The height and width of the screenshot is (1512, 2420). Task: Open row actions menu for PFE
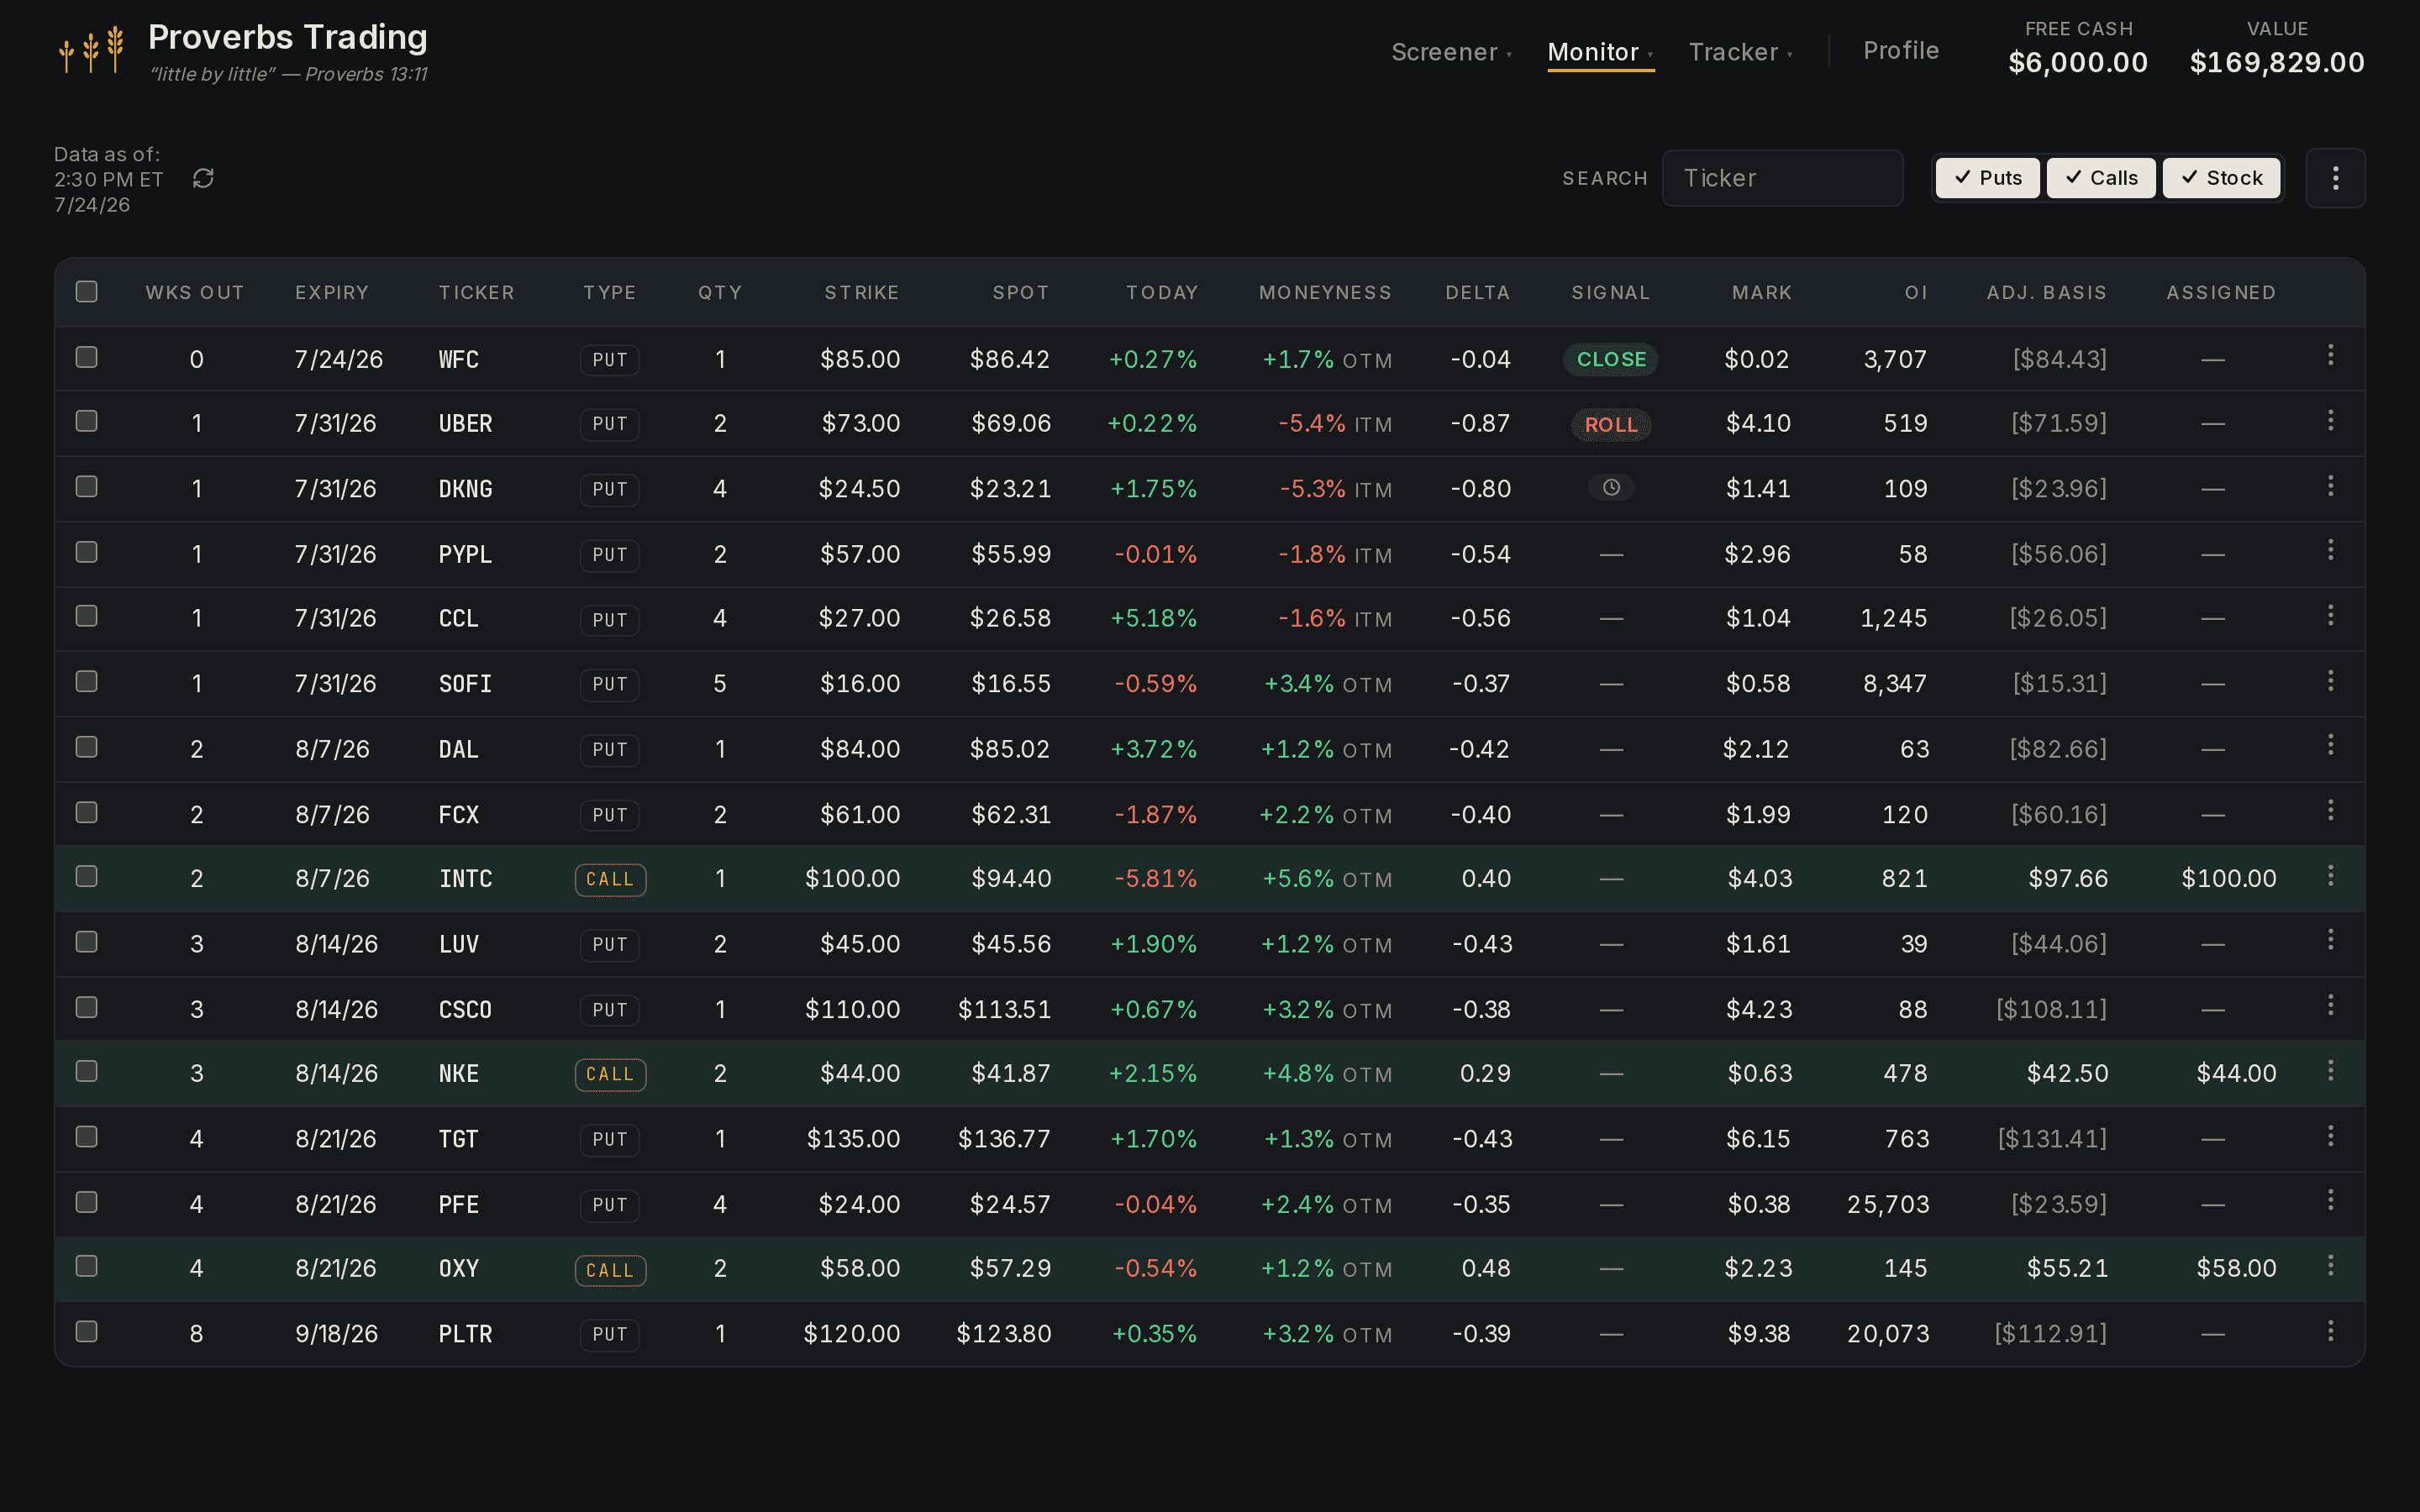click(2330, 1200)
